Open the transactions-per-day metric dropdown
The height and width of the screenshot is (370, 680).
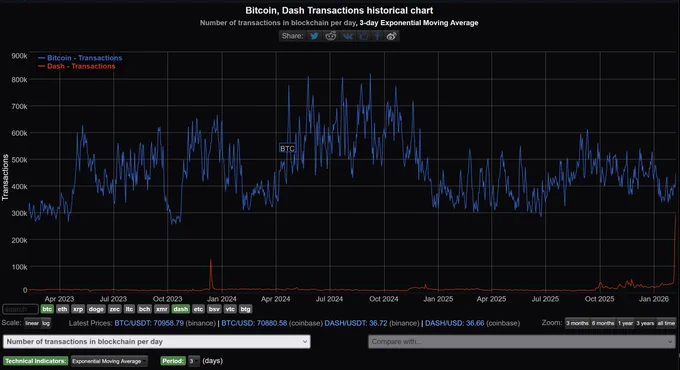157,342
